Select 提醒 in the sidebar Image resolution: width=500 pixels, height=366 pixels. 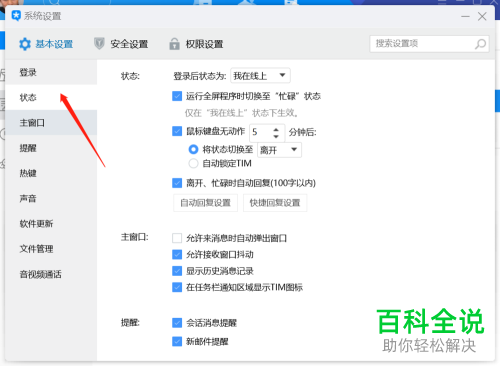click(51, 148)
